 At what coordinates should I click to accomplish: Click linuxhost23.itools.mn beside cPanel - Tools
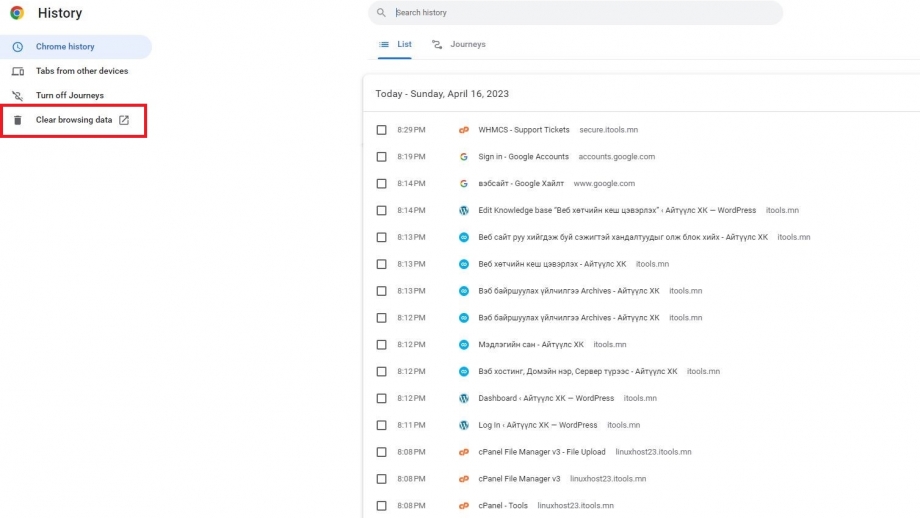pos(576,506)
